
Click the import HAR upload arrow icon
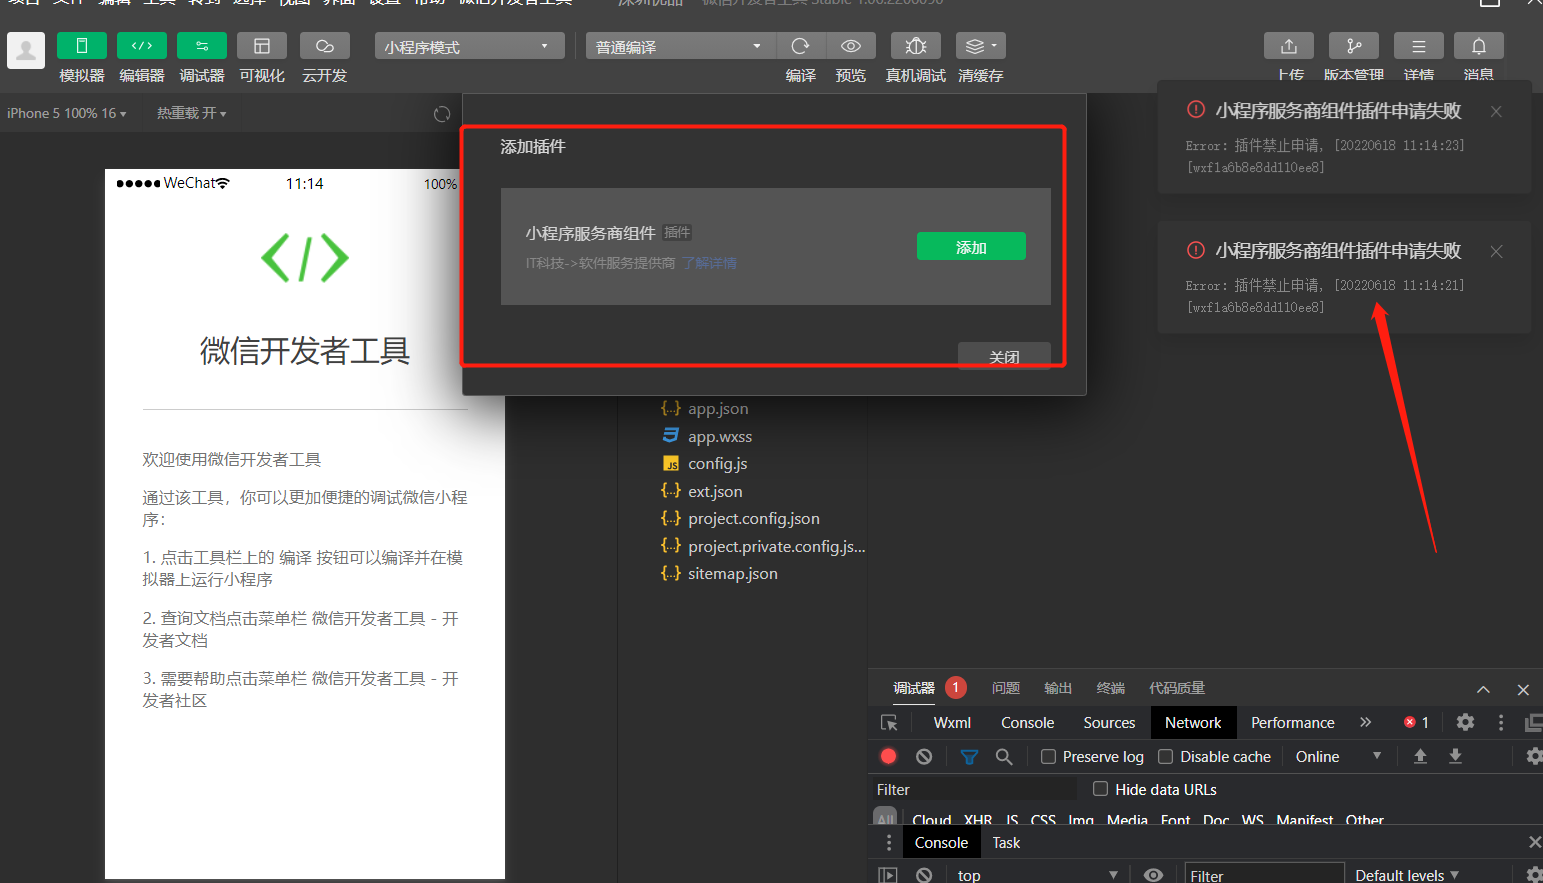[1420, 756]
